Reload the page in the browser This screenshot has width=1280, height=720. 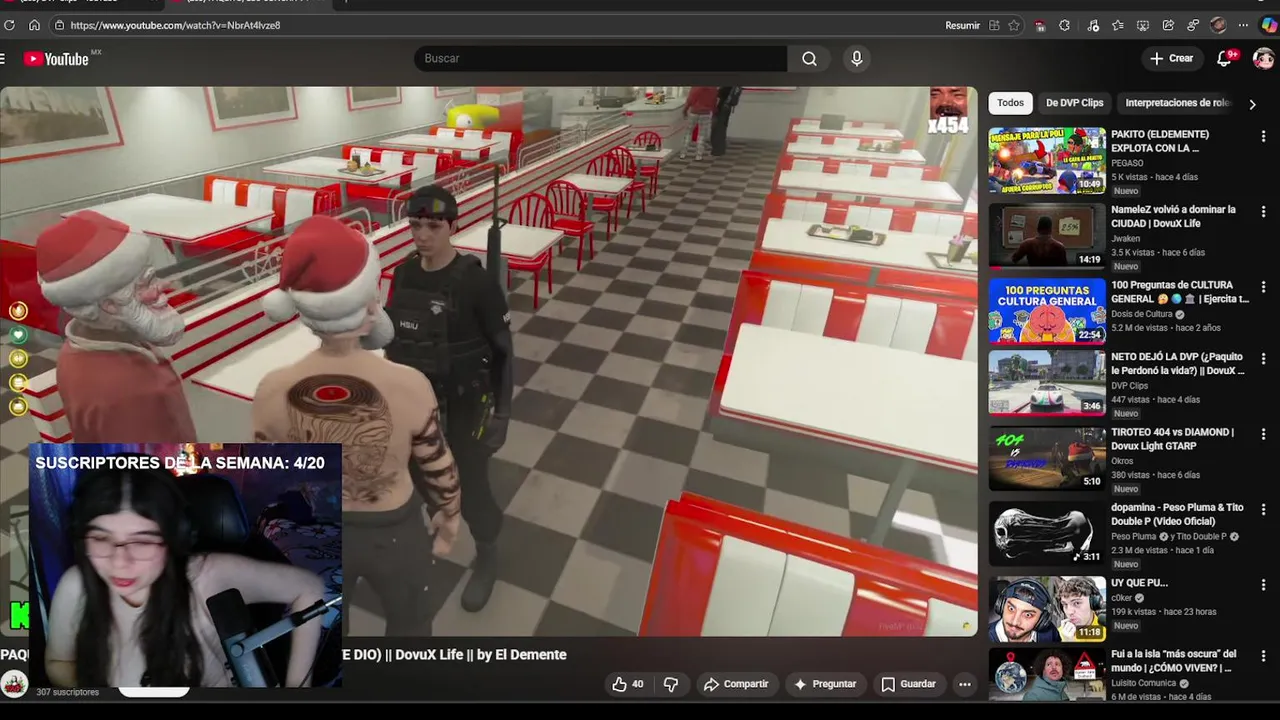(10, 25)
